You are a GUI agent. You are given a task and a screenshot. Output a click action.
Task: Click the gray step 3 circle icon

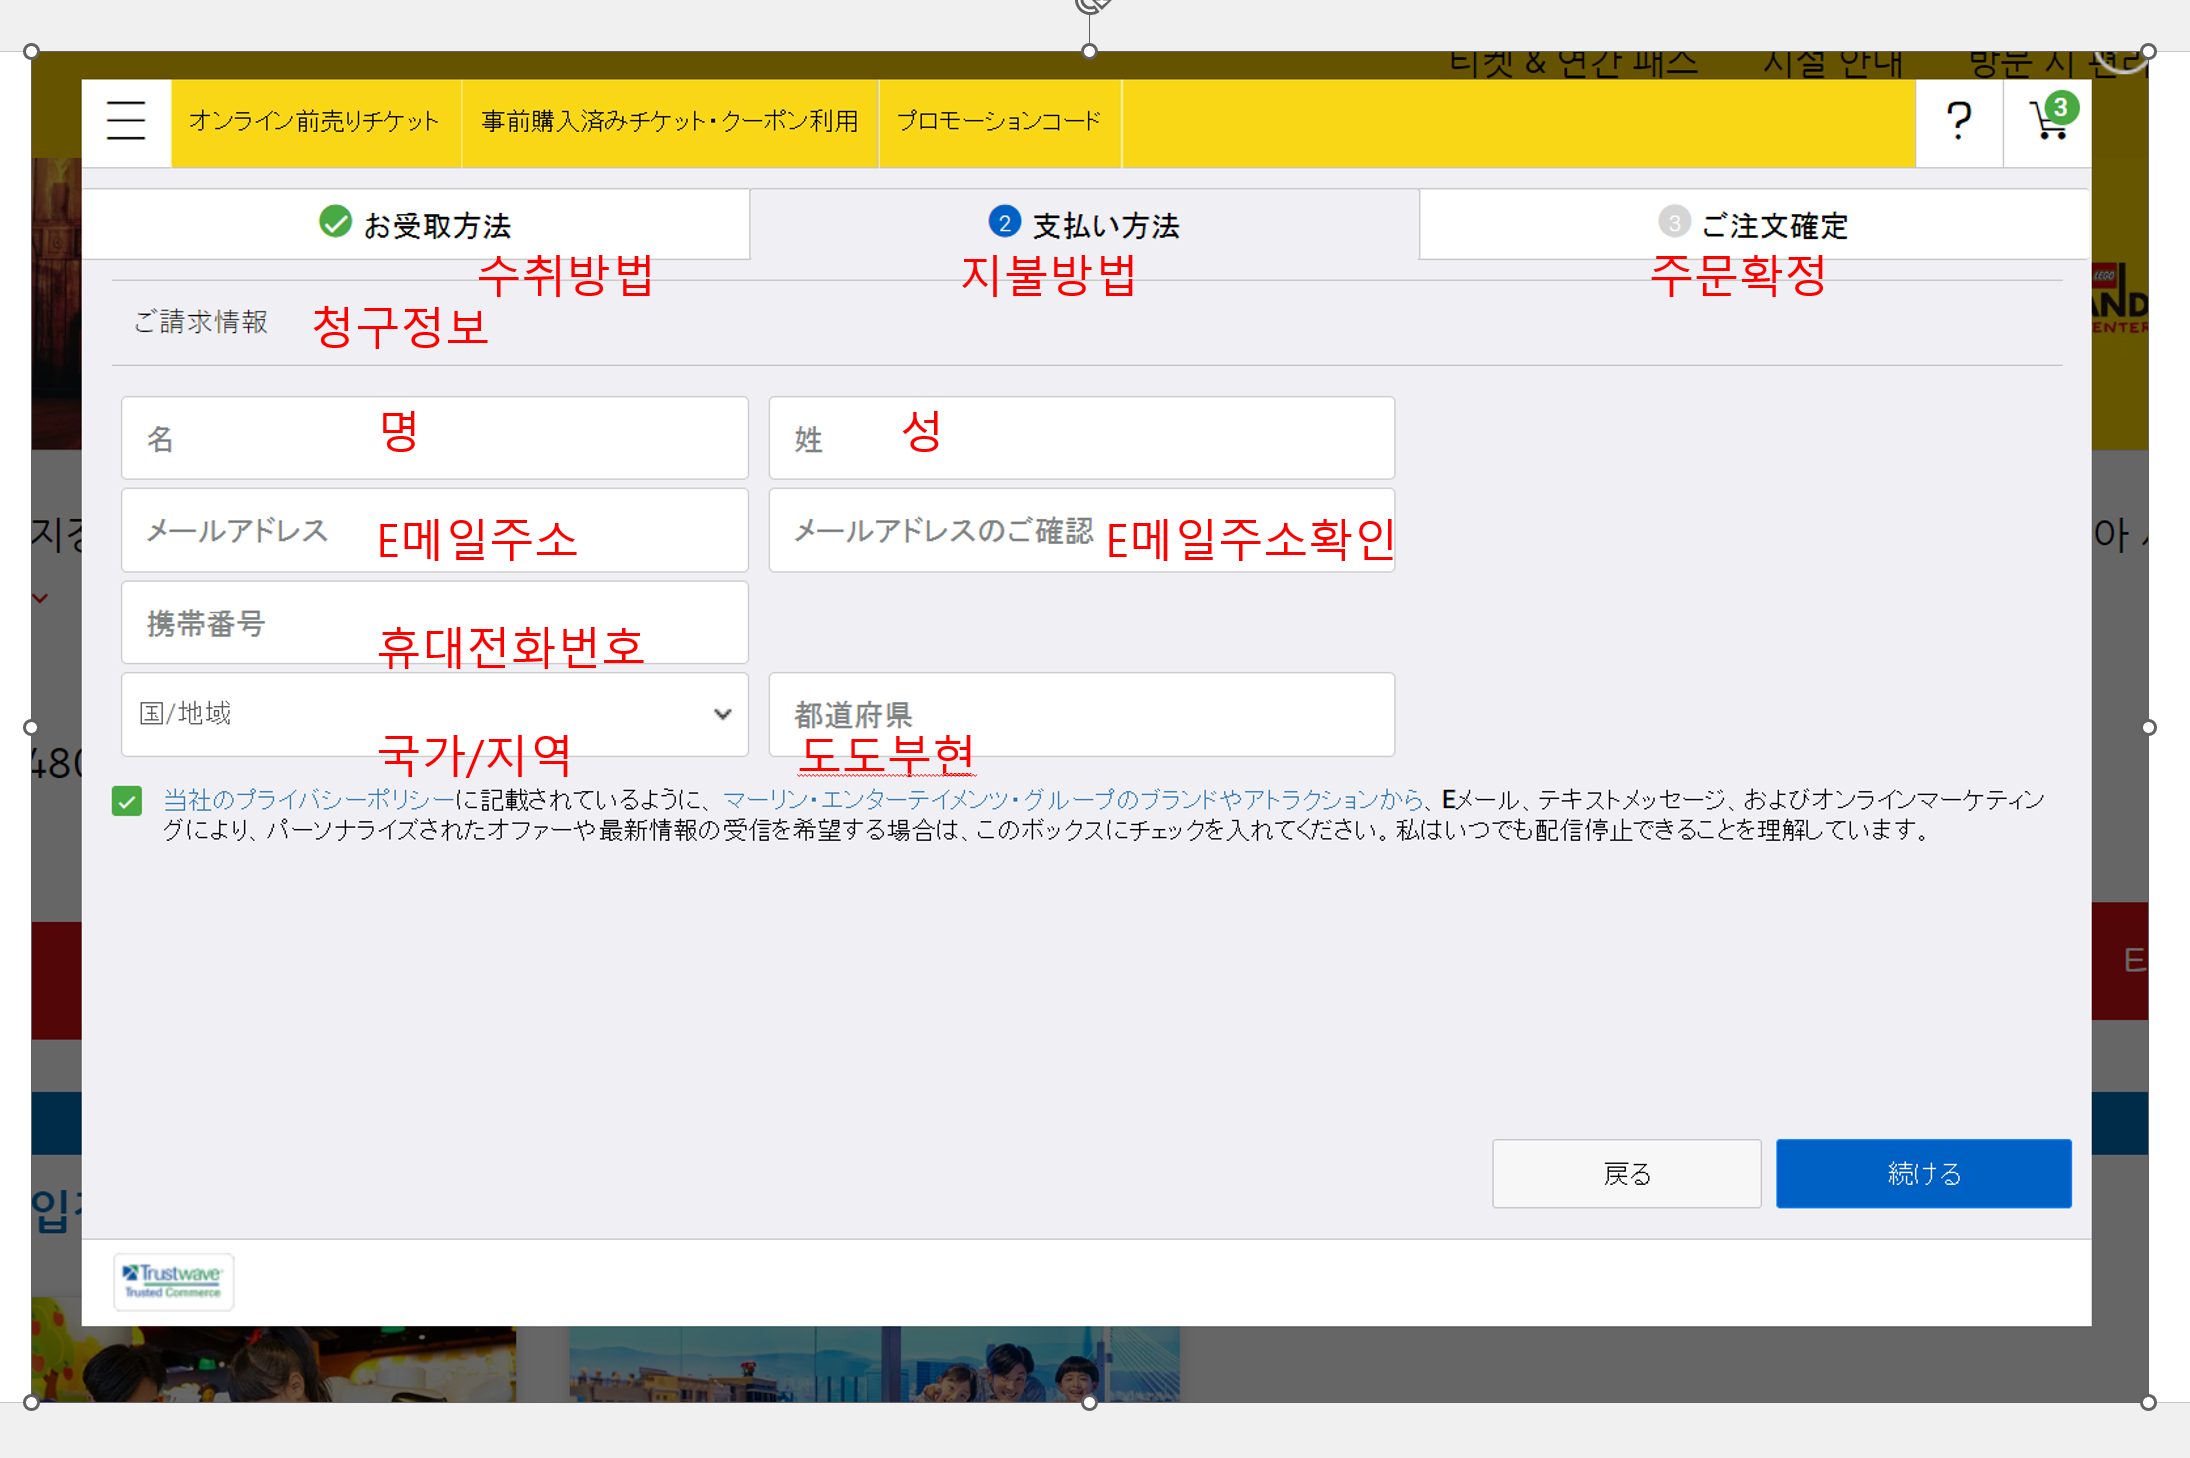(1673, 222)
